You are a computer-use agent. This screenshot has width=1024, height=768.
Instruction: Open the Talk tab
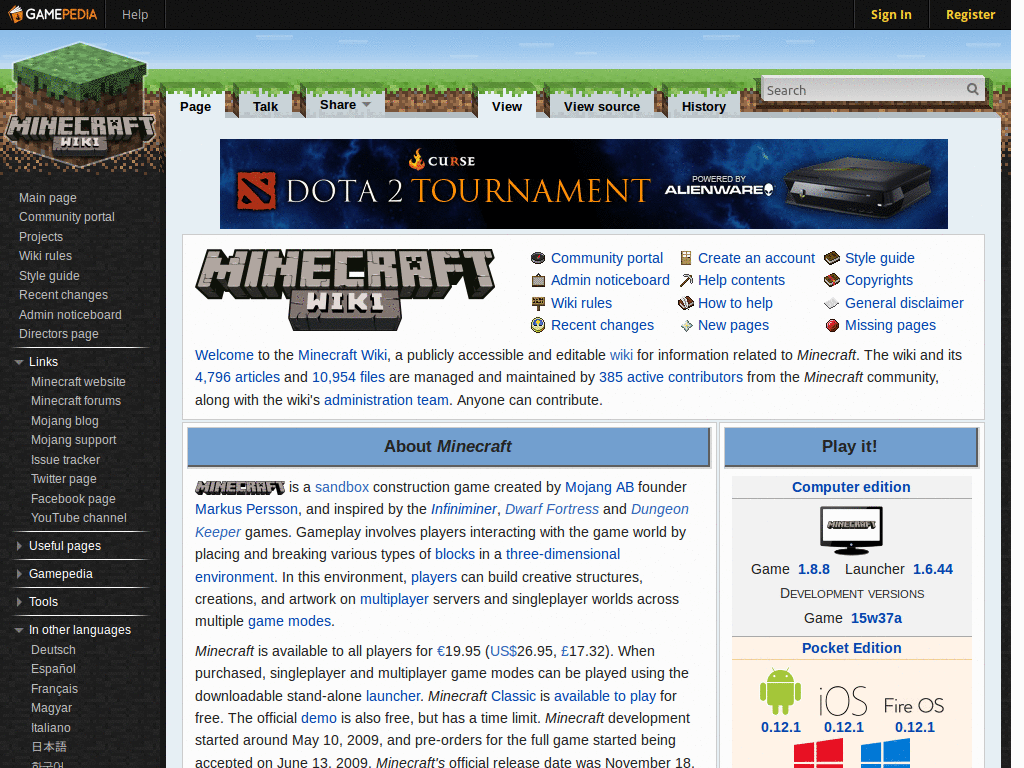(x=264, y=106)
